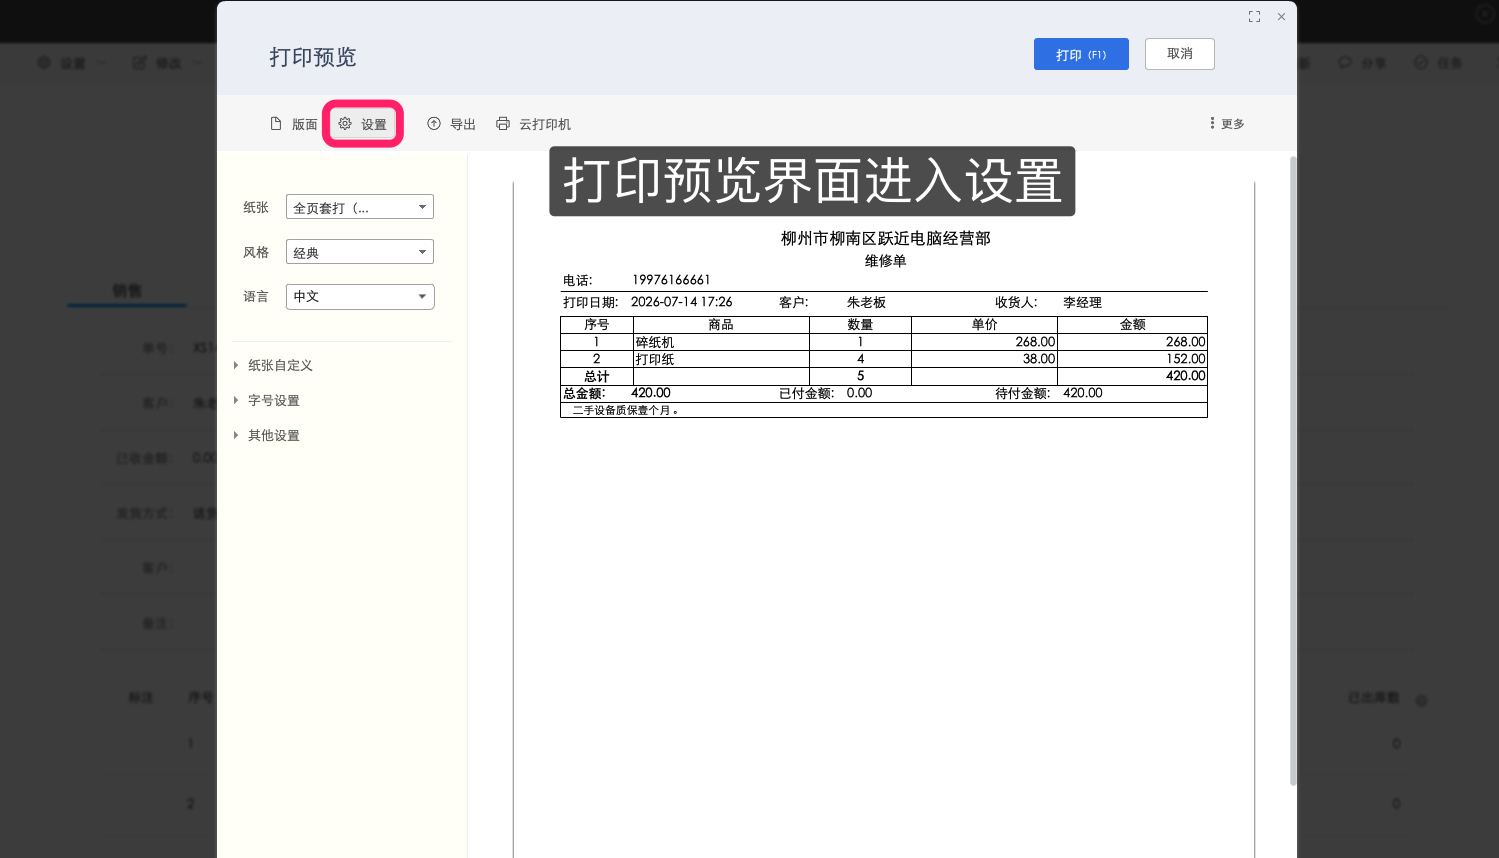The image size is (1499, 858).
Task: Click the upload arrow icon beside 导出
Action: tap(434, 123)
